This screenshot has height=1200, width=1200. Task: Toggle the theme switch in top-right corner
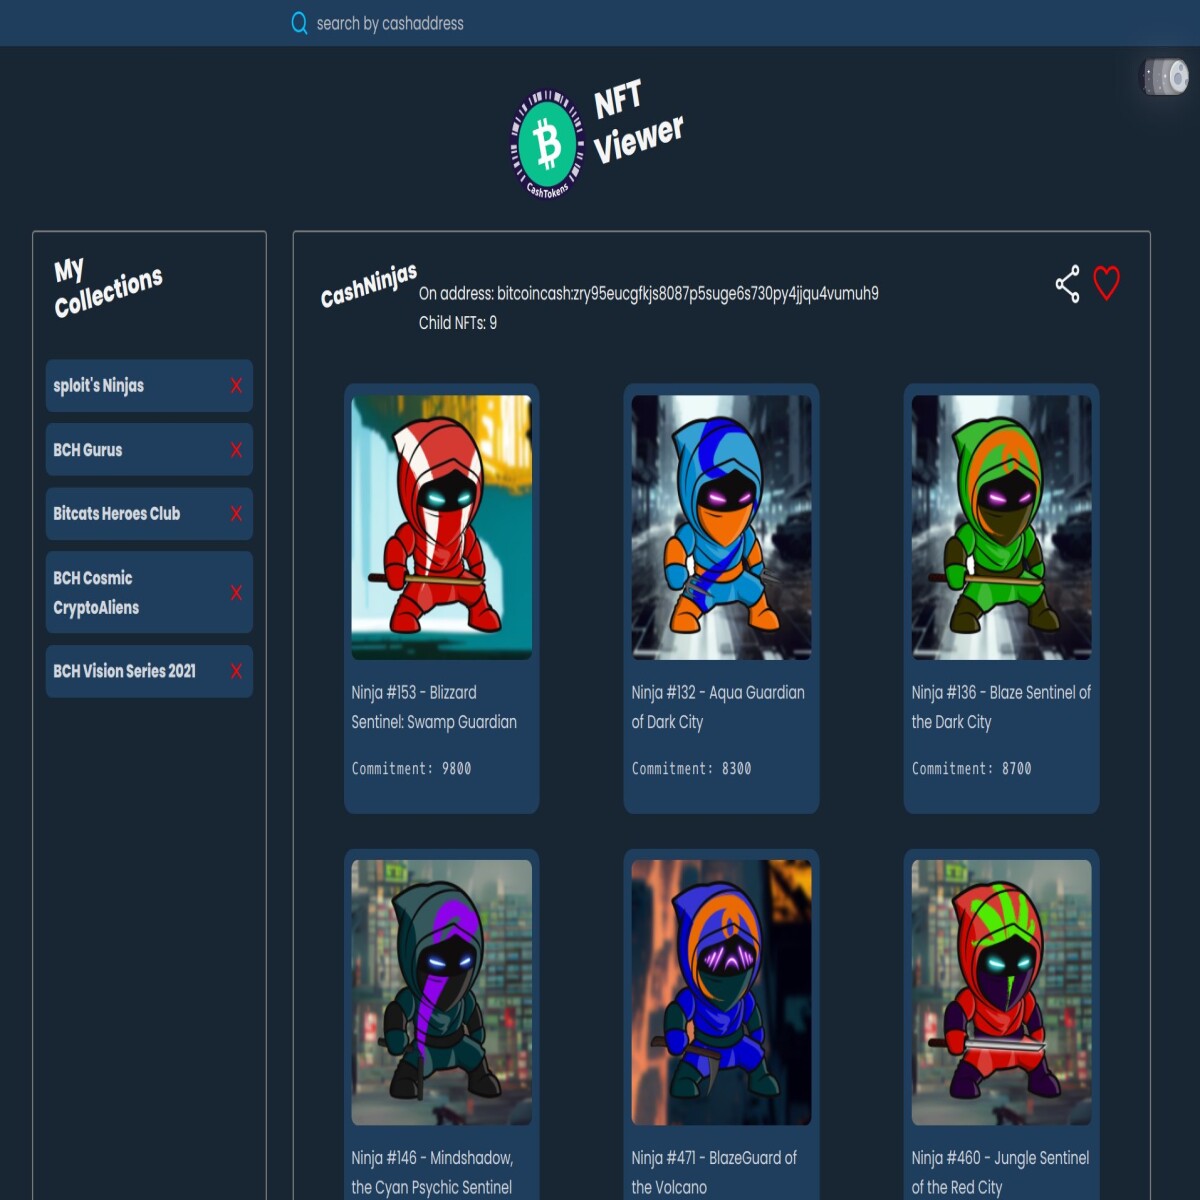pos(1166,77)
